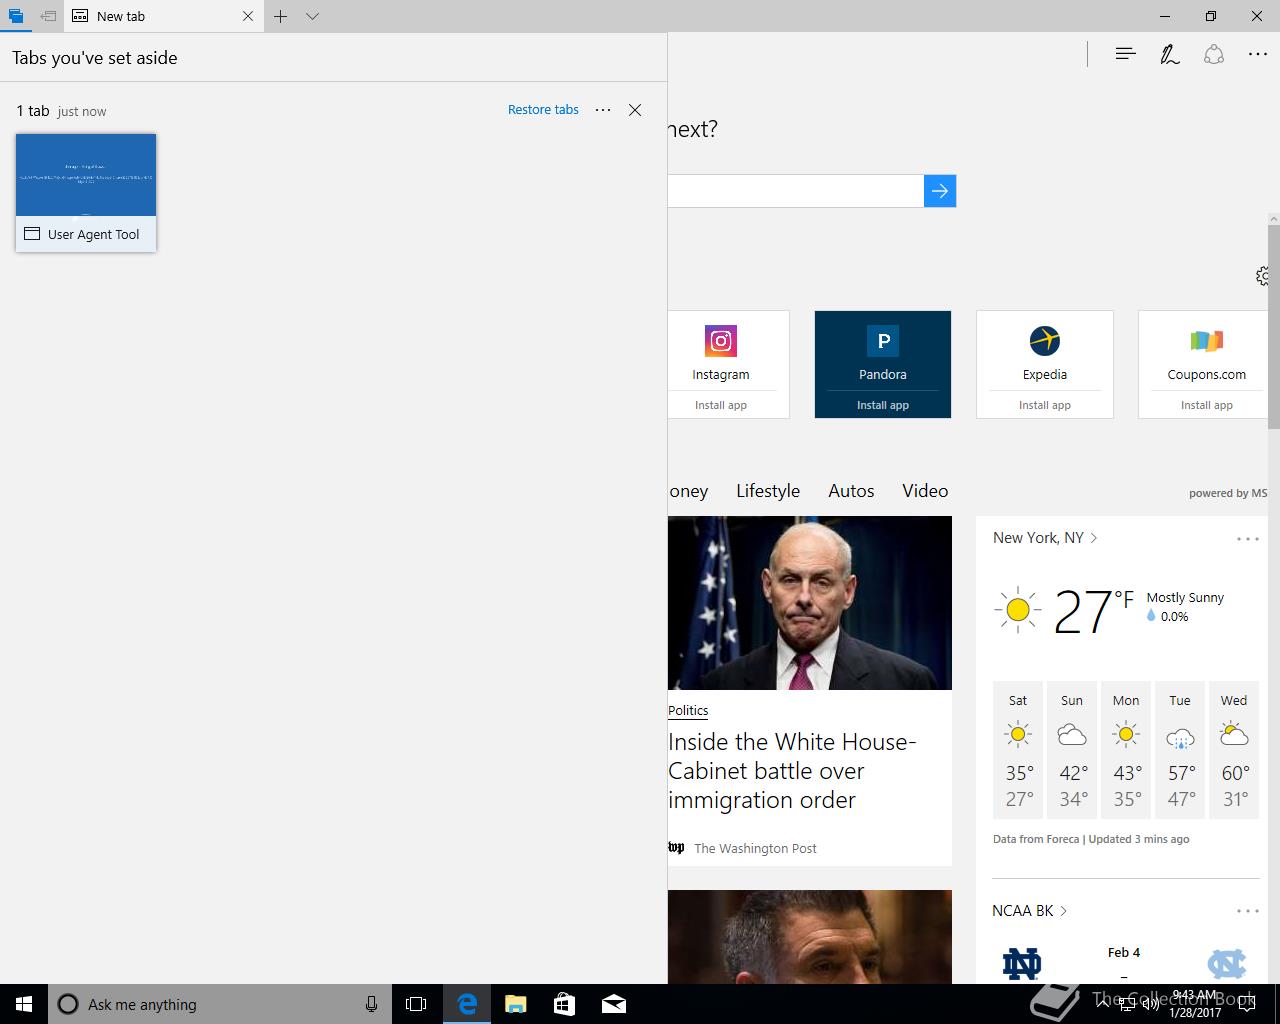The width and height of the screenshot is (1280, 1024).
Task: Select Sun forecast column
Action: click(x=1072, y=750)
